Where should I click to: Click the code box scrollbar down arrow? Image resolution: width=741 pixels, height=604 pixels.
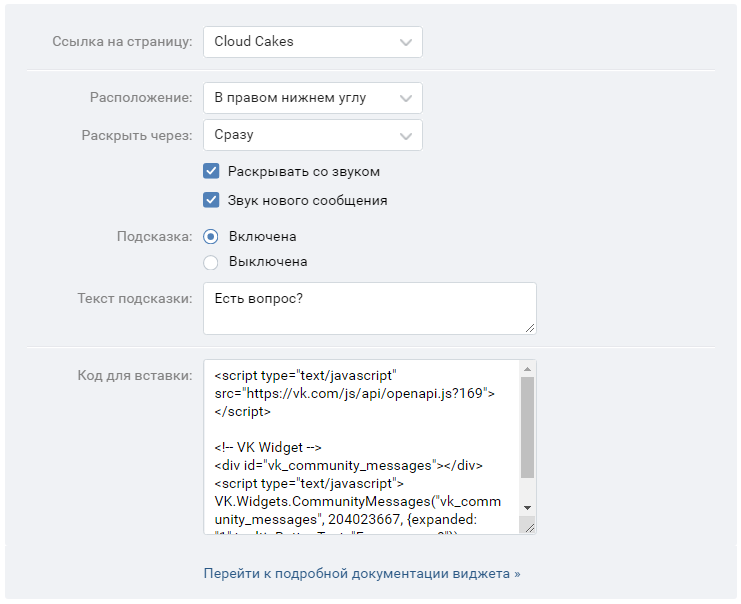tap(527, 508)
